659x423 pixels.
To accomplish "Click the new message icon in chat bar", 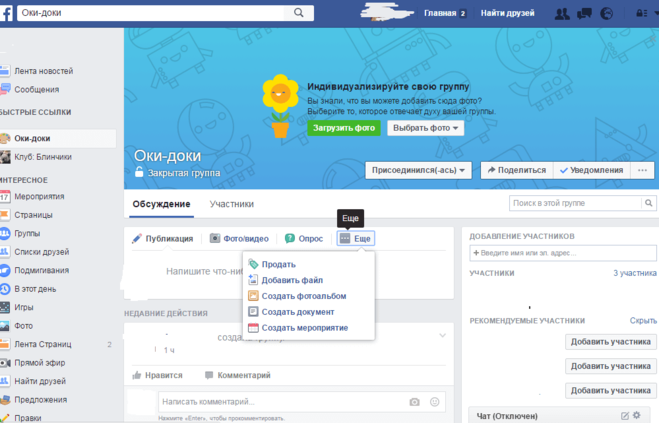I will point(625,416).
